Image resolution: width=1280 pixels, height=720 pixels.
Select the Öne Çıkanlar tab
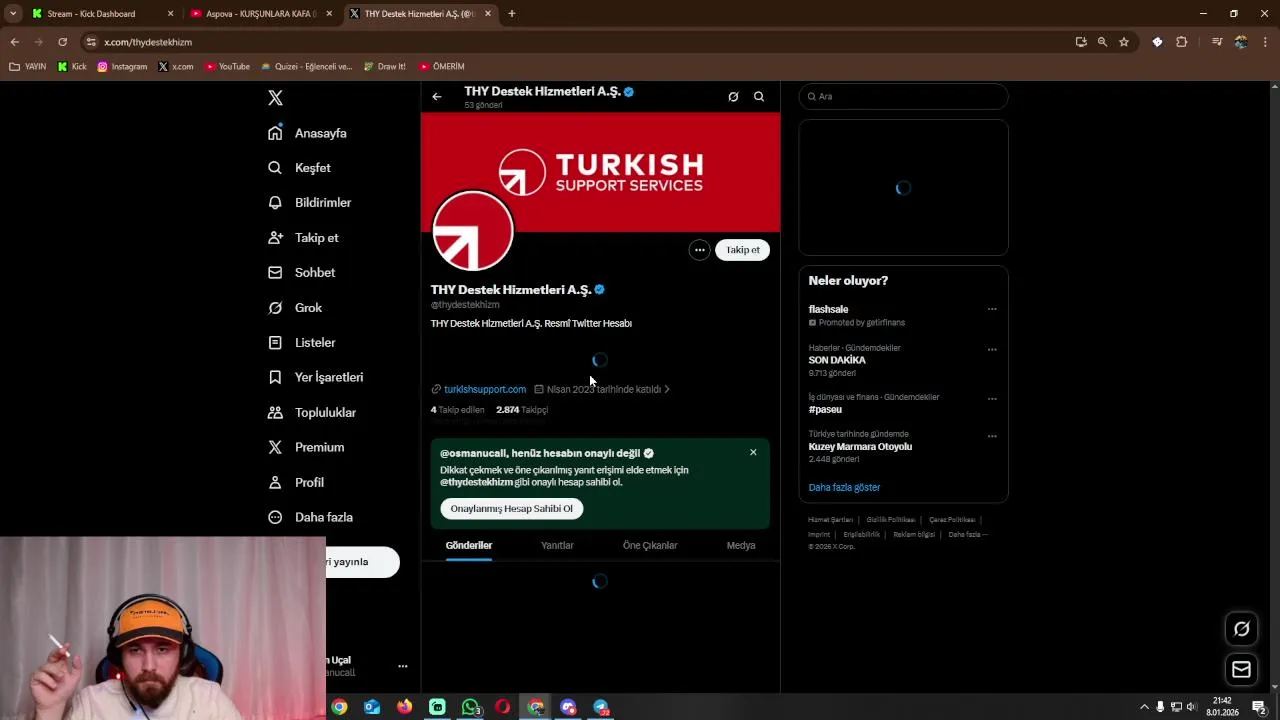pyautogui.click(x=650, y=546)
